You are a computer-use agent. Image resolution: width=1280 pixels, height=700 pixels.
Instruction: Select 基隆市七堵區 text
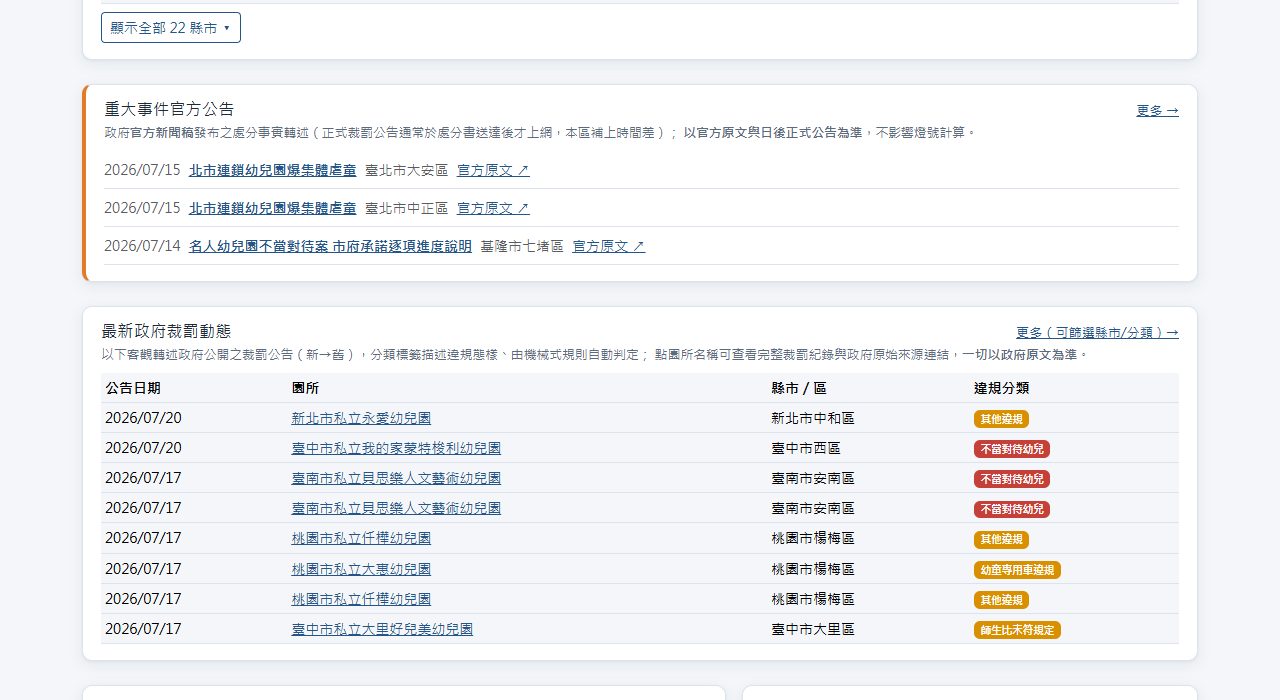coord(522,246)
